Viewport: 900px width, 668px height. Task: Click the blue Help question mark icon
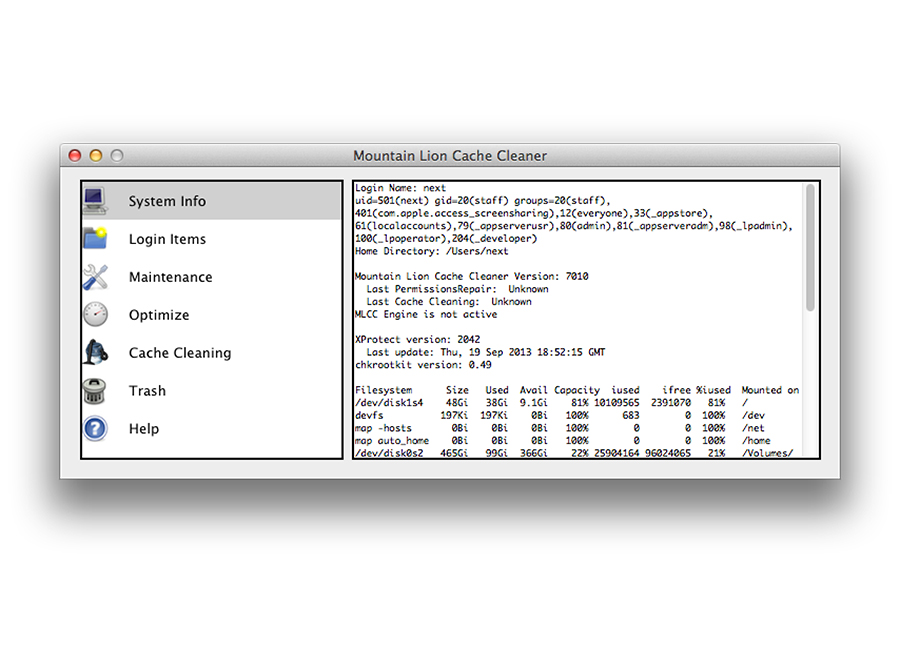tap(95, 429)
